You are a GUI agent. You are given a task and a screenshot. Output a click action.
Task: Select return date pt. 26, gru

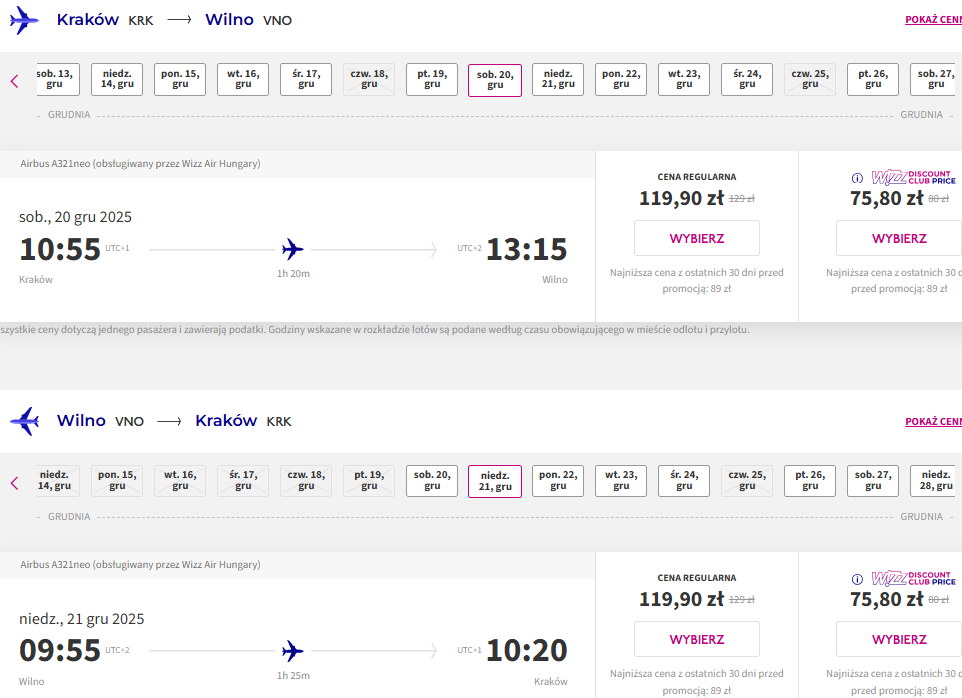point(810,481)
